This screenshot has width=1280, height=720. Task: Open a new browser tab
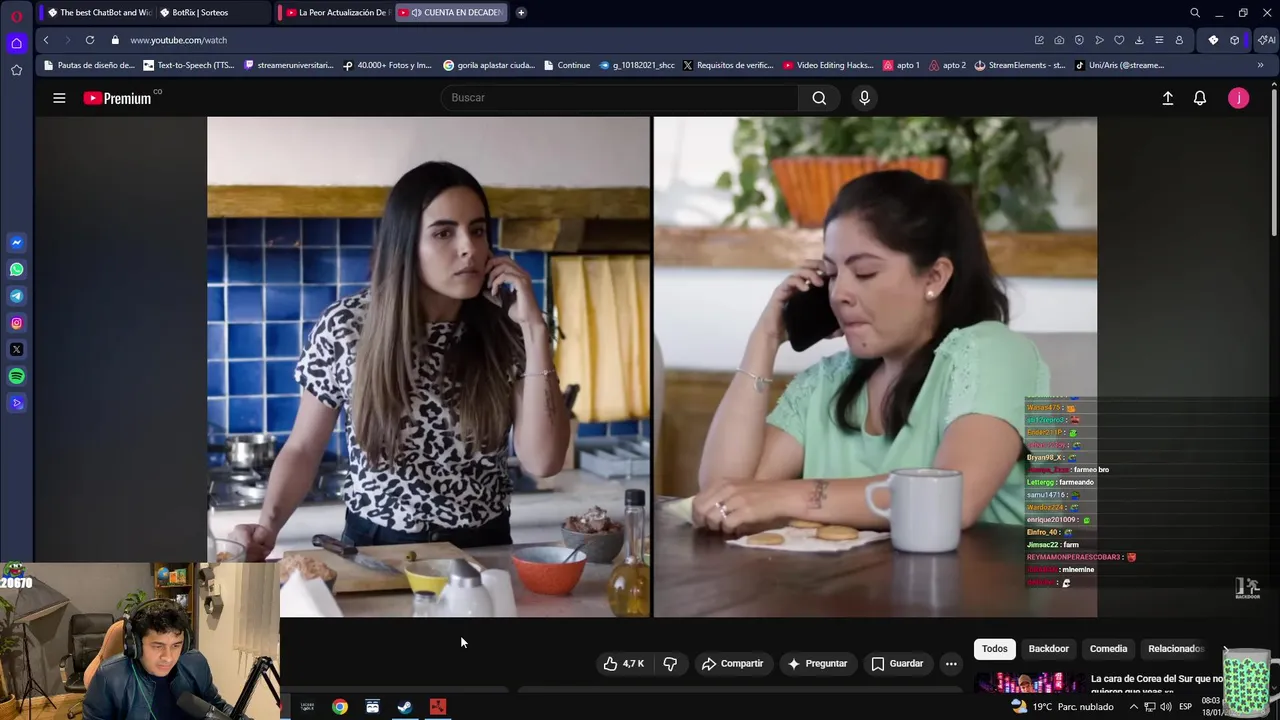521,13
